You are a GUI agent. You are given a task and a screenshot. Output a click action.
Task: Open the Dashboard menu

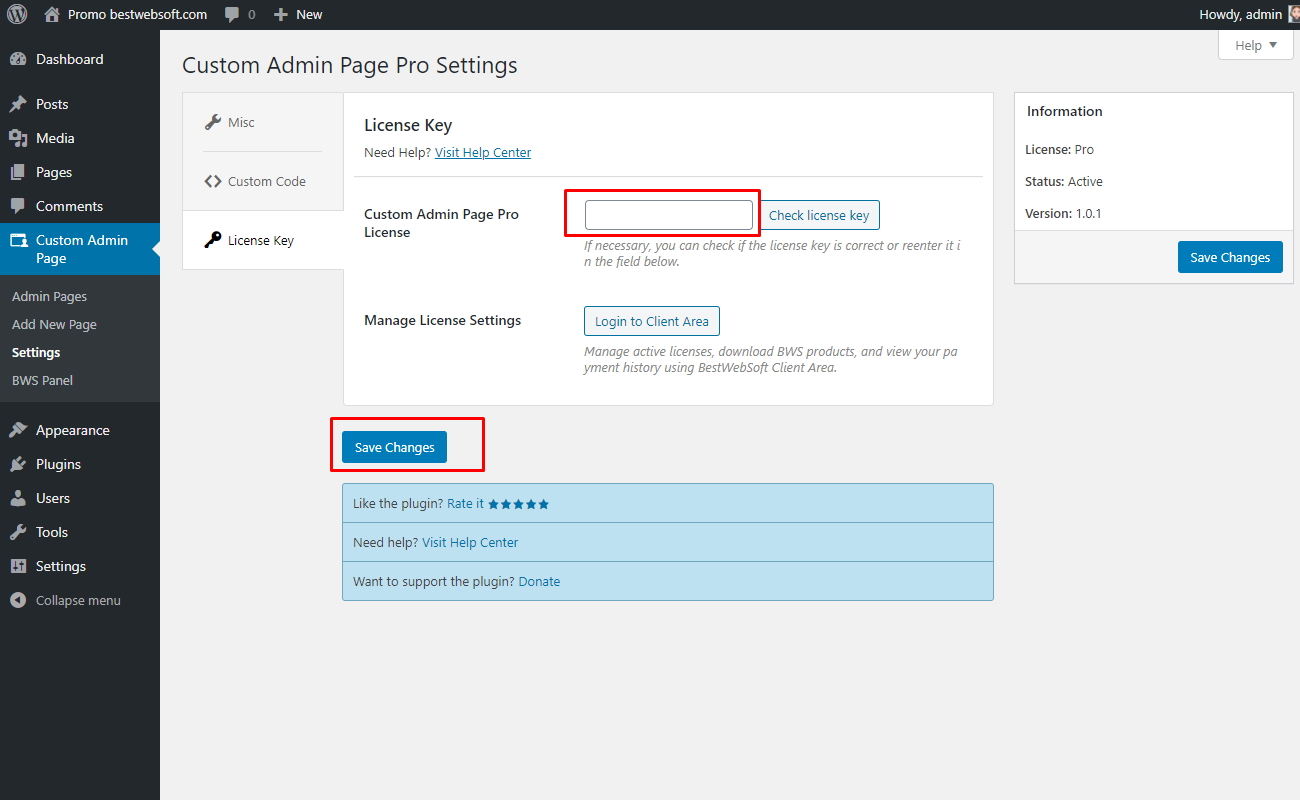pyautogui.click(x=69, y=59)
